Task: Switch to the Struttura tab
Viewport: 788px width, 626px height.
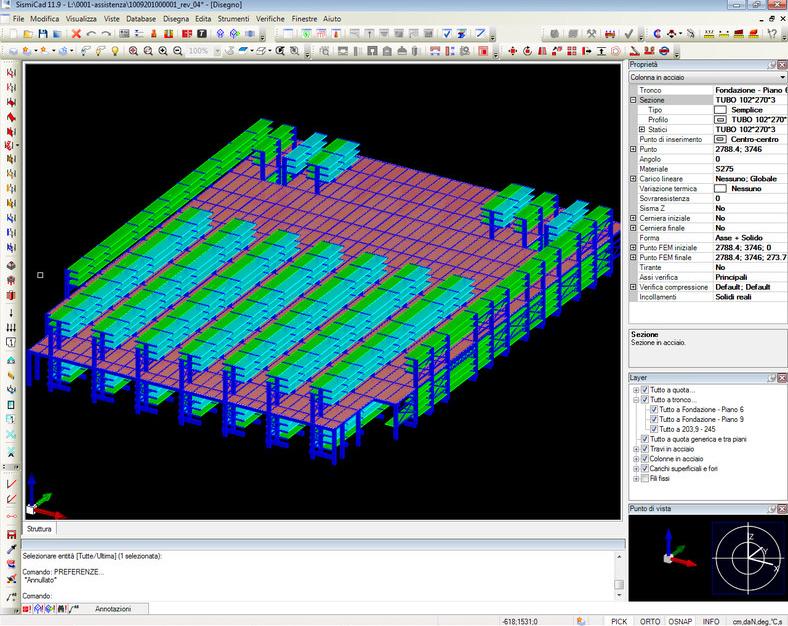Action: click(40, 528)
